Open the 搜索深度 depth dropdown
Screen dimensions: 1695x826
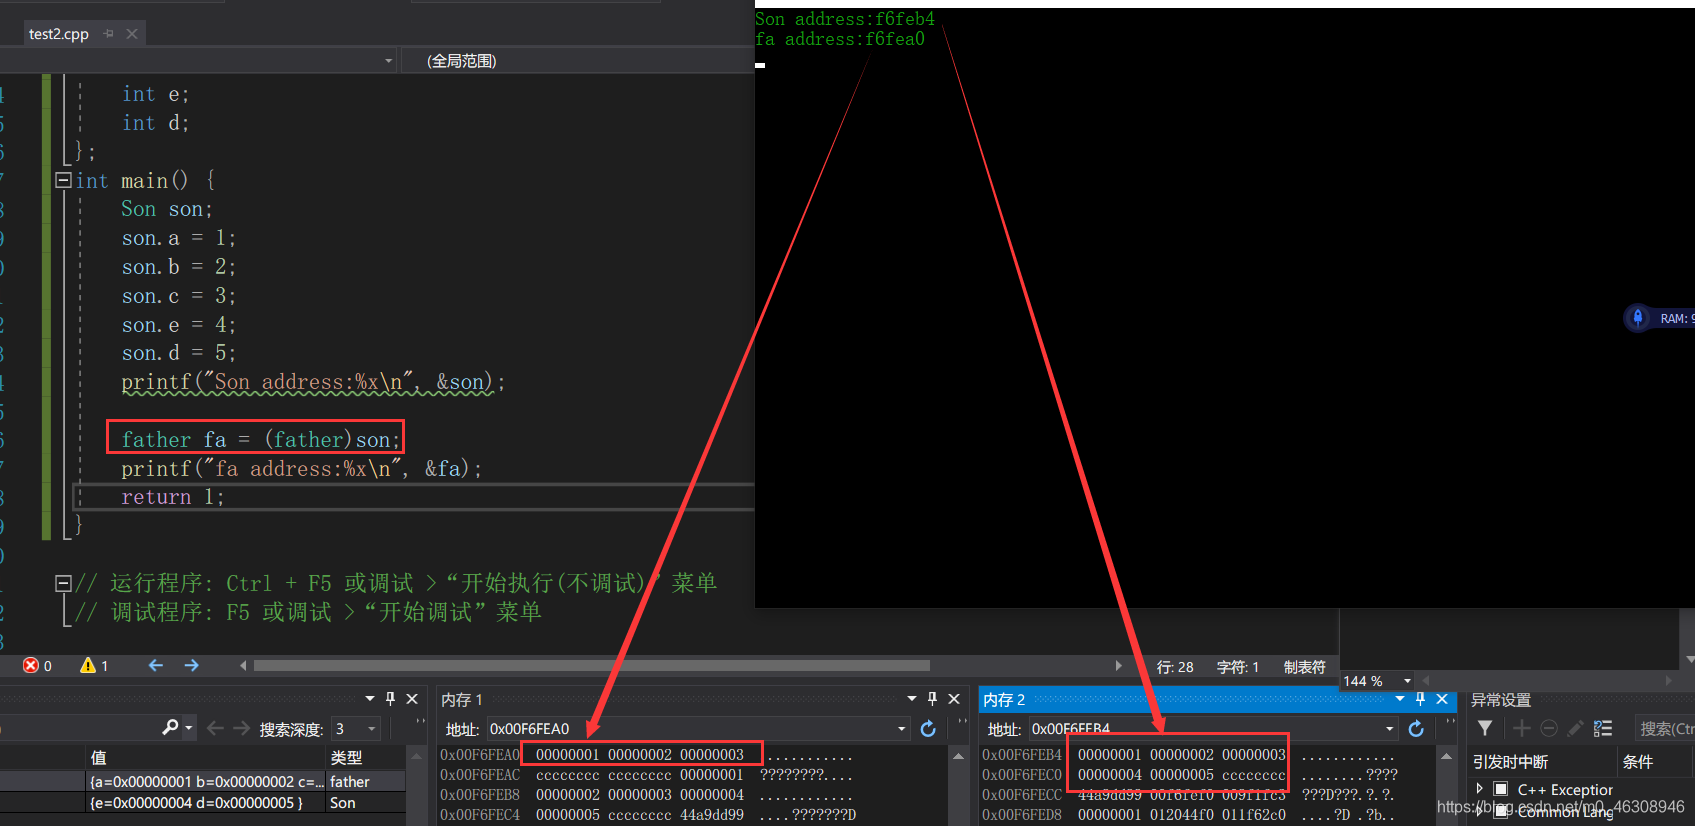click(356, 729)
